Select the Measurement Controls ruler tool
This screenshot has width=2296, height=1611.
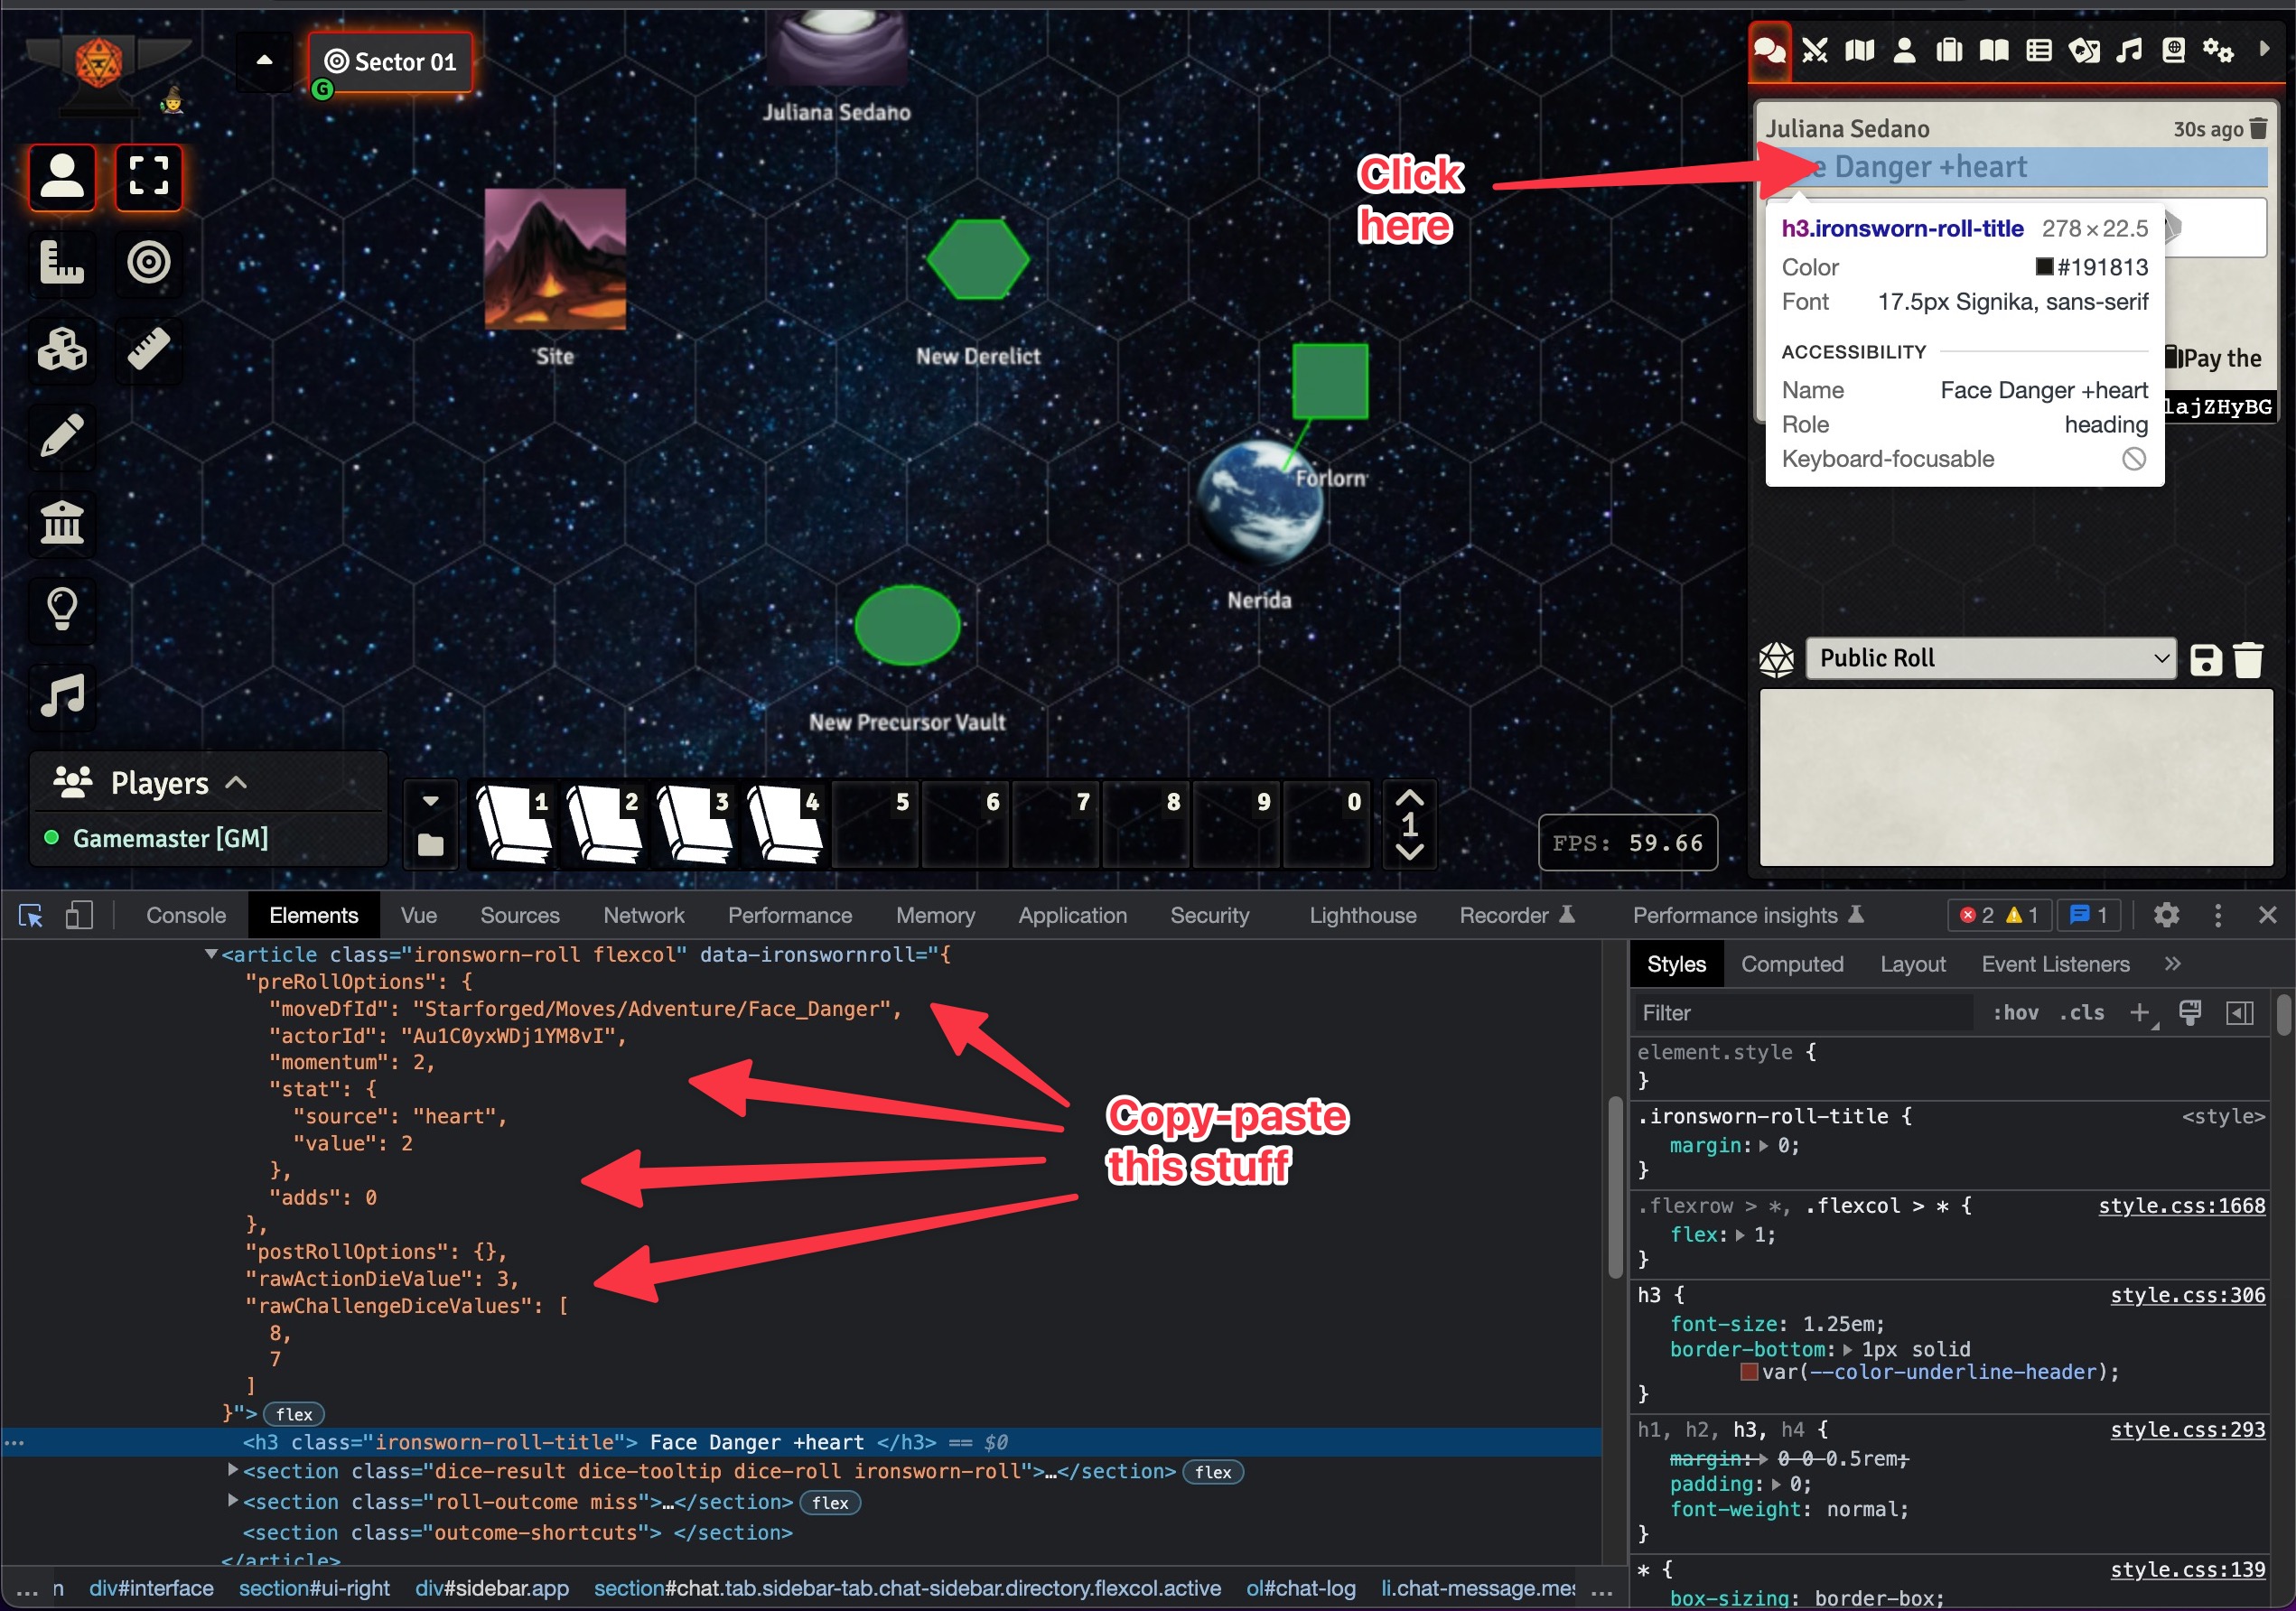coord(62,263)
